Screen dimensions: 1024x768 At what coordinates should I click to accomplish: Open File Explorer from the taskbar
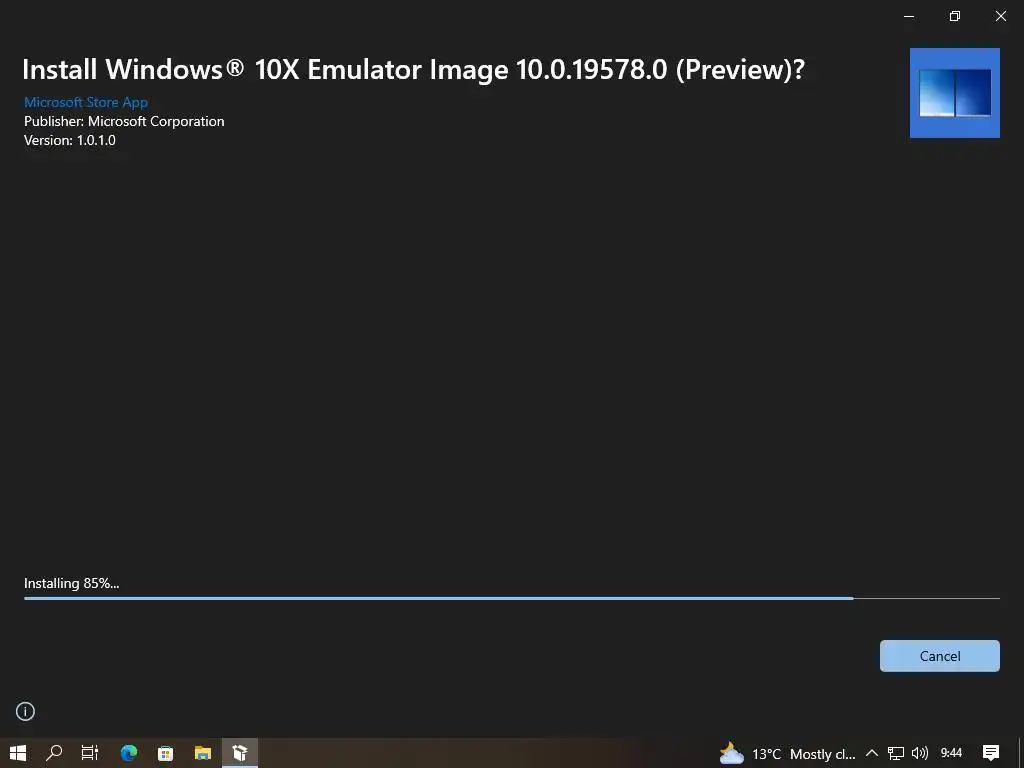coord(203,753)
